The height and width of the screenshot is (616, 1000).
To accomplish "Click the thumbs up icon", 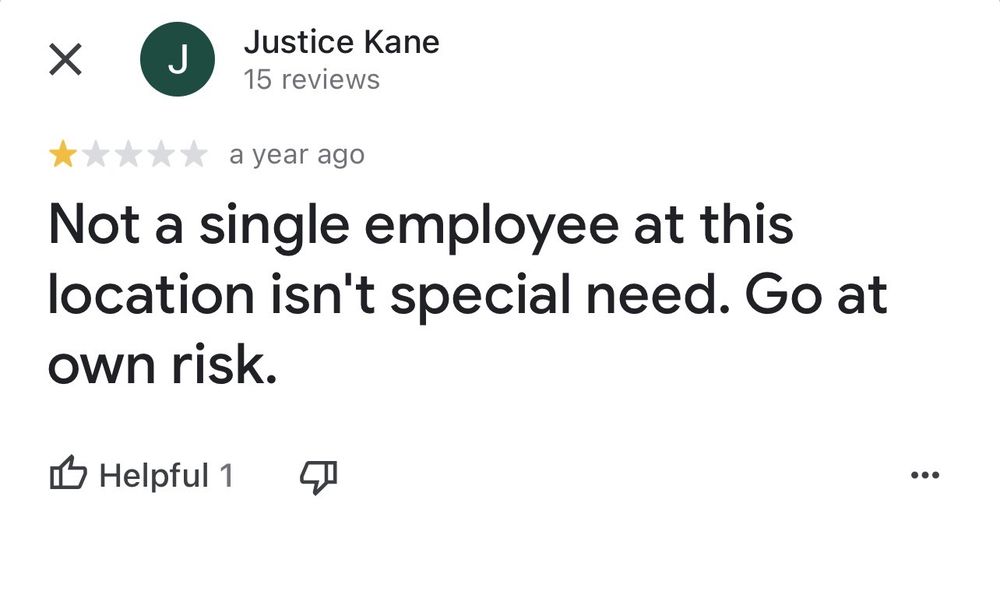I will (68, 474).
